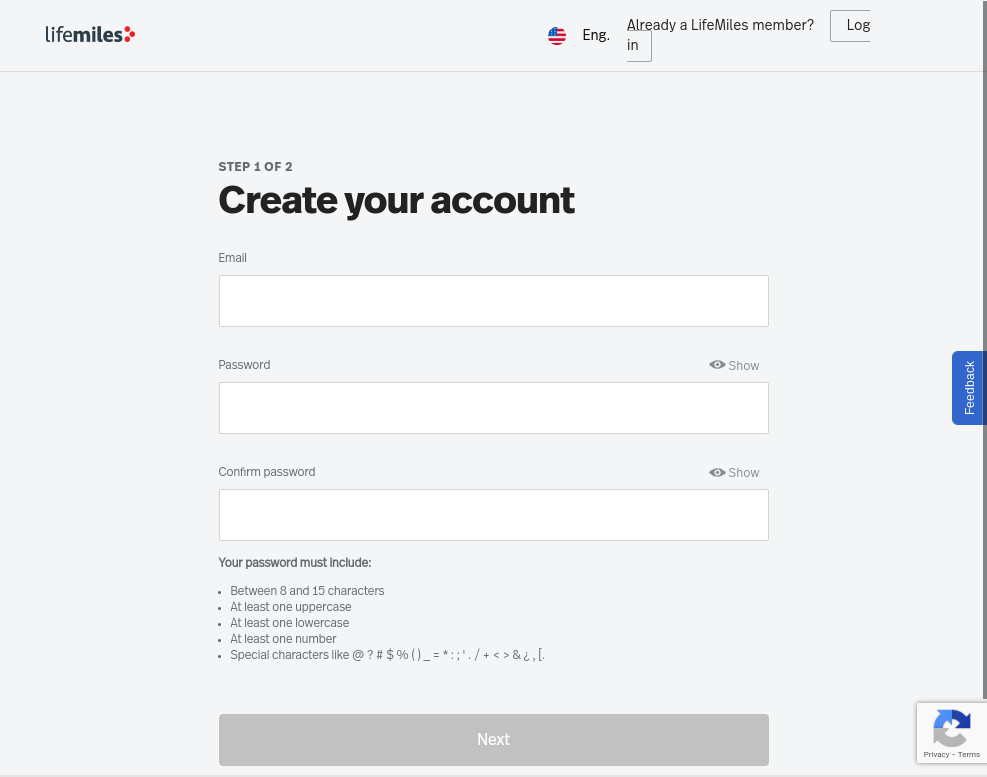Focus the Password input field
987x777 pixels.
[x=494, y=408]
